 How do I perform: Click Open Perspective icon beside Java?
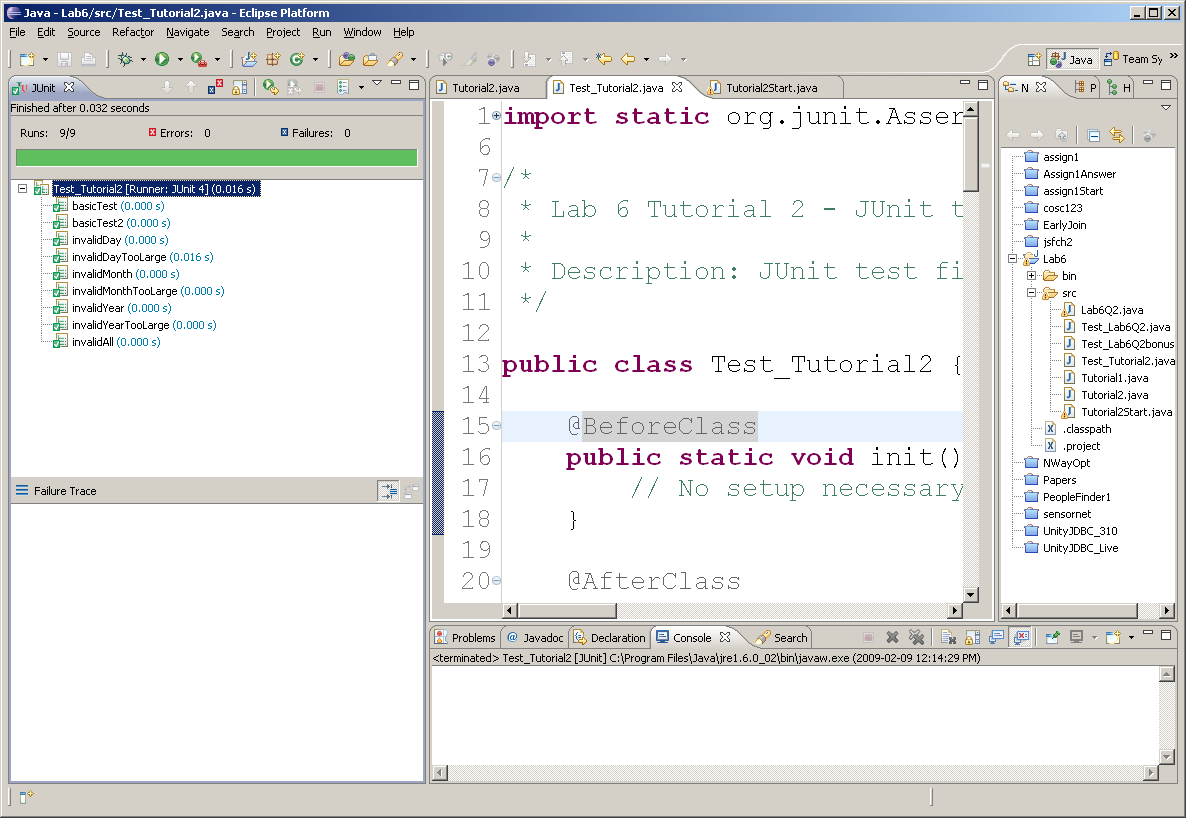1034,59
